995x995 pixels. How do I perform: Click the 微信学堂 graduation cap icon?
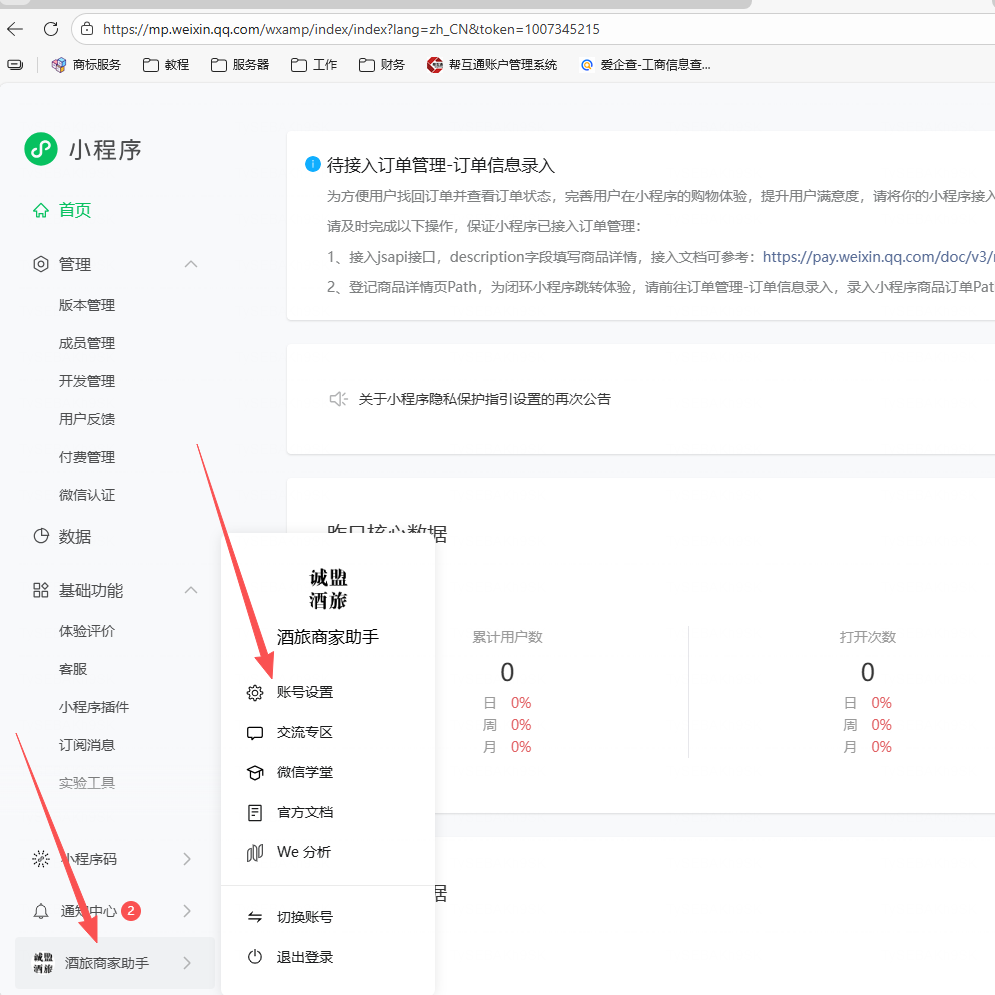[255, 772]
